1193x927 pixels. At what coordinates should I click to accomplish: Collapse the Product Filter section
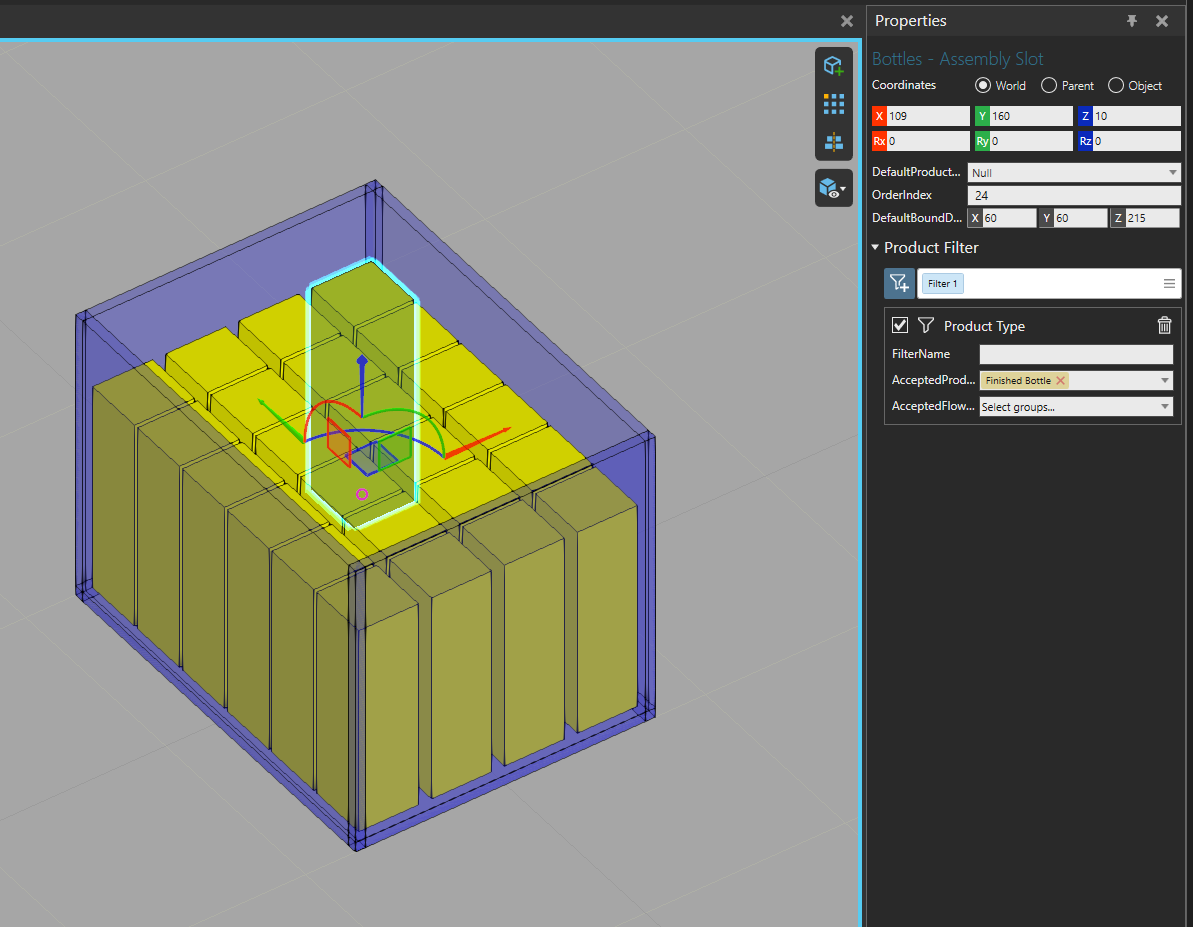click(876, 248)
